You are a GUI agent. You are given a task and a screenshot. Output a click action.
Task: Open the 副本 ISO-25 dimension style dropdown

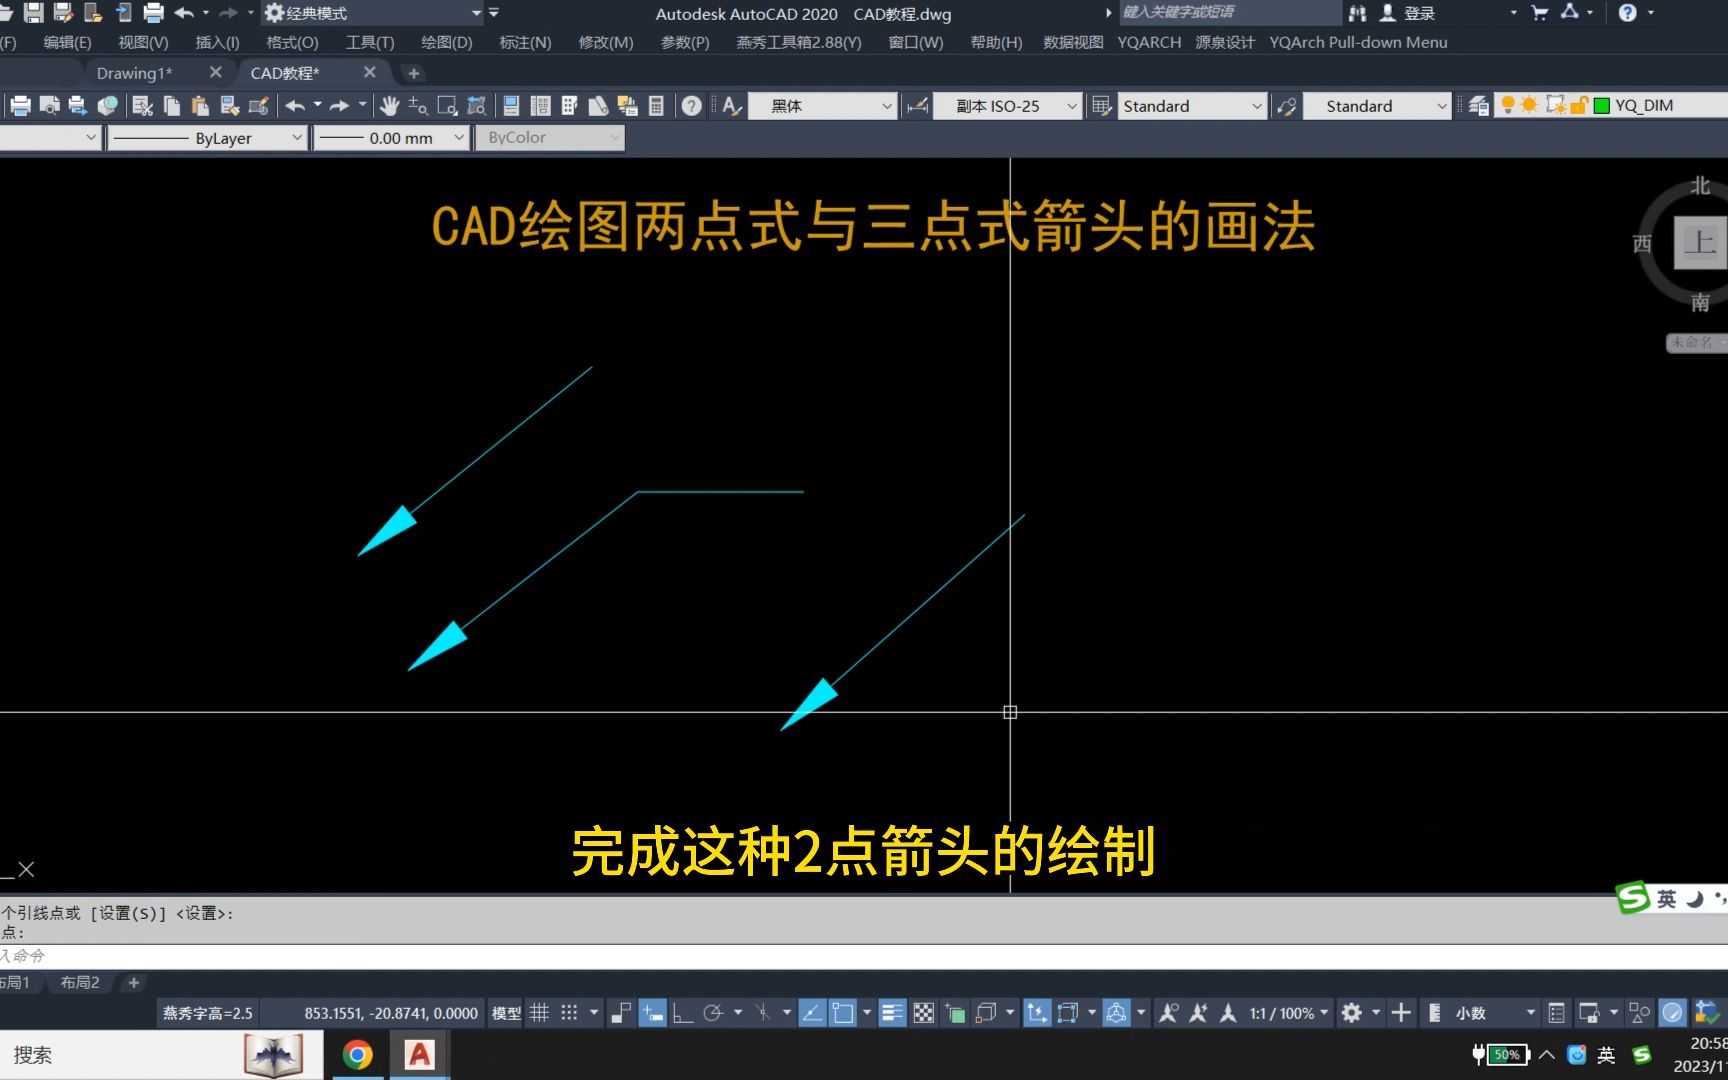(1007, 106)
